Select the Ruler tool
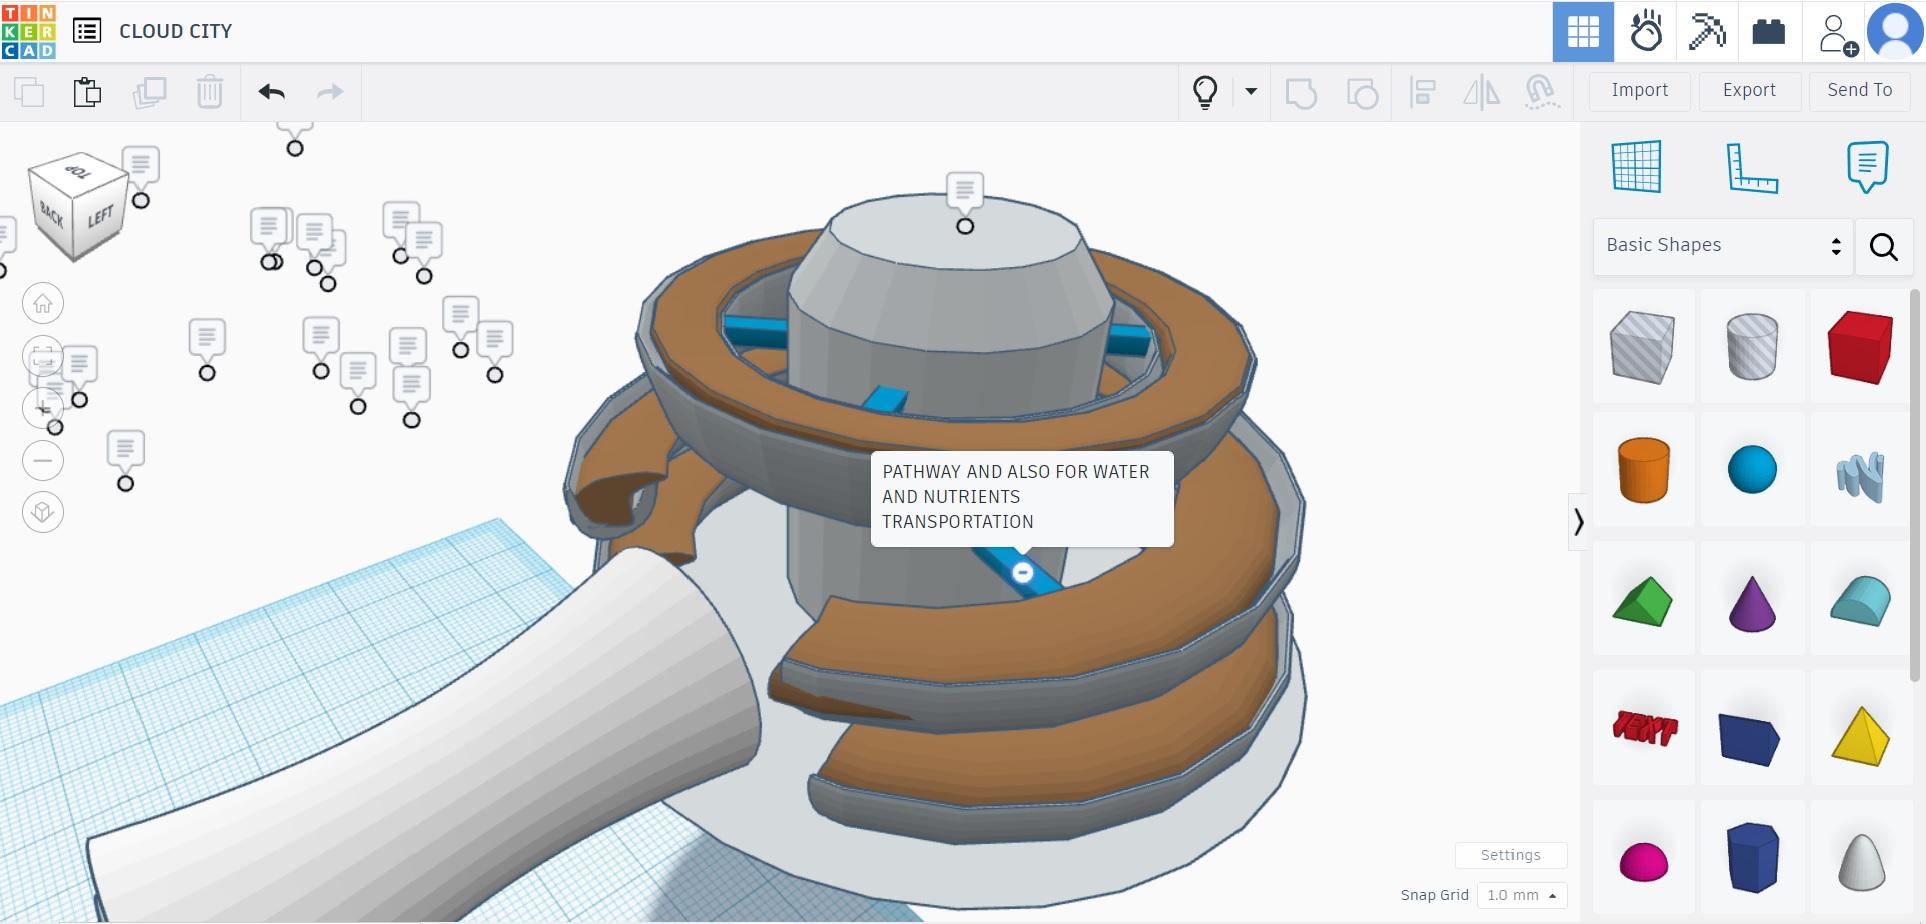Viewport: 1926px width, 924px height. tap(1752, 167)
